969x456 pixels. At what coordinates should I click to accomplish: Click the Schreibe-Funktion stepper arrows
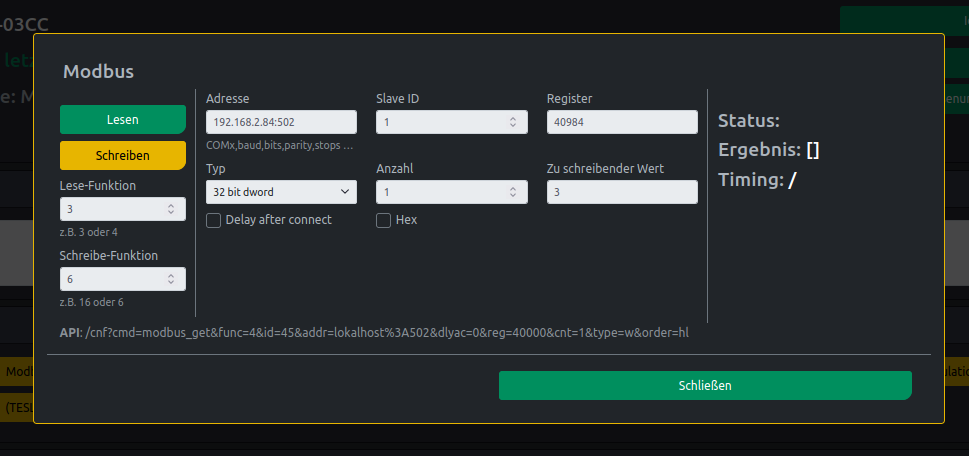(171, 279)
